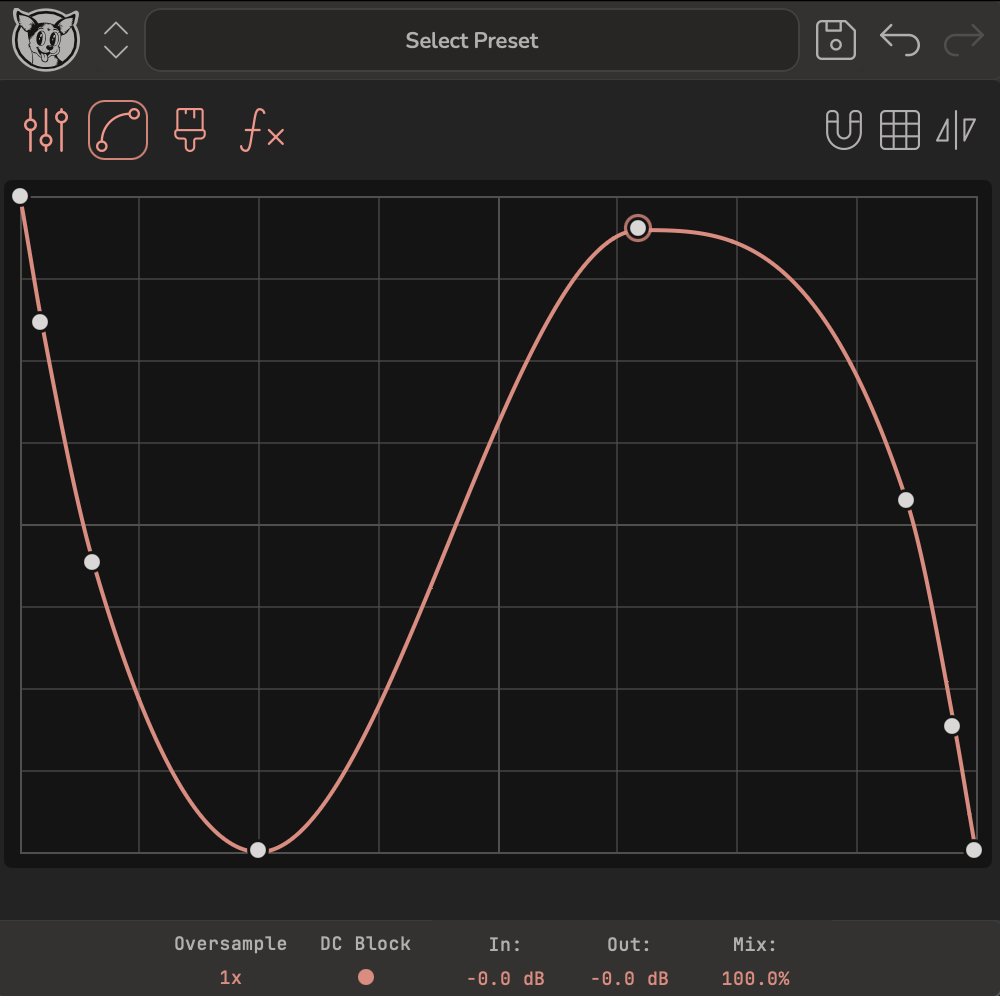Screen dimensions: 1000x996
Task: Select the paint brush tool icon
Action: [x=187, y=129]
